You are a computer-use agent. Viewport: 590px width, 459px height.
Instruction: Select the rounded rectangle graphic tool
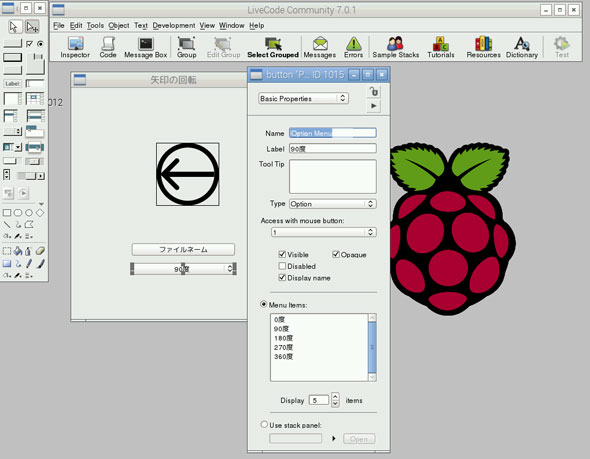(18, 213)
